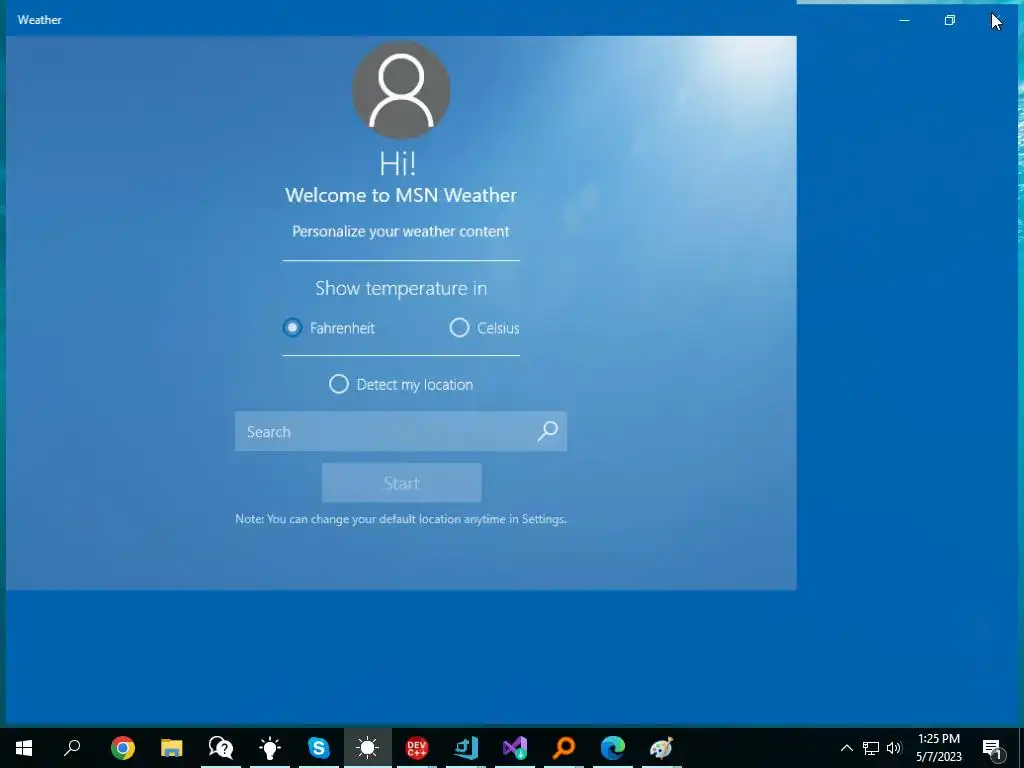The width and height of the screenshot is (1024, 768).
Task: Choose the Celsius radio button
Action: 459,327
